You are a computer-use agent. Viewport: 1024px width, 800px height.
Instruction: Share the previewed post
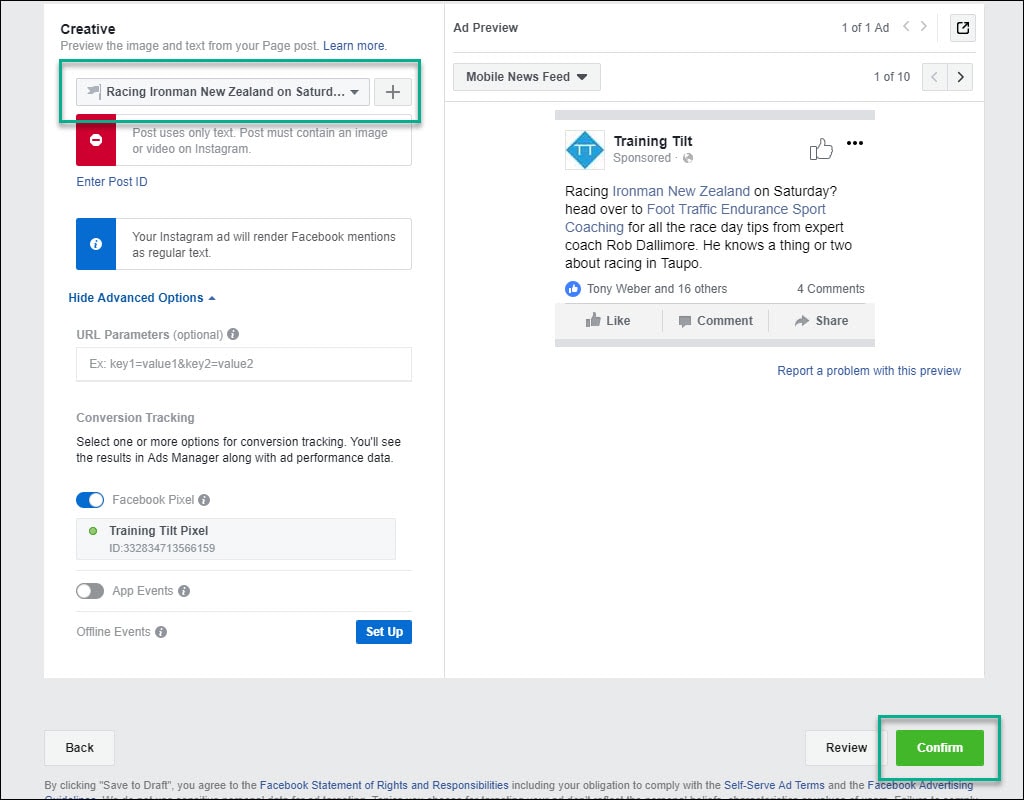click(x=822, y=321)
